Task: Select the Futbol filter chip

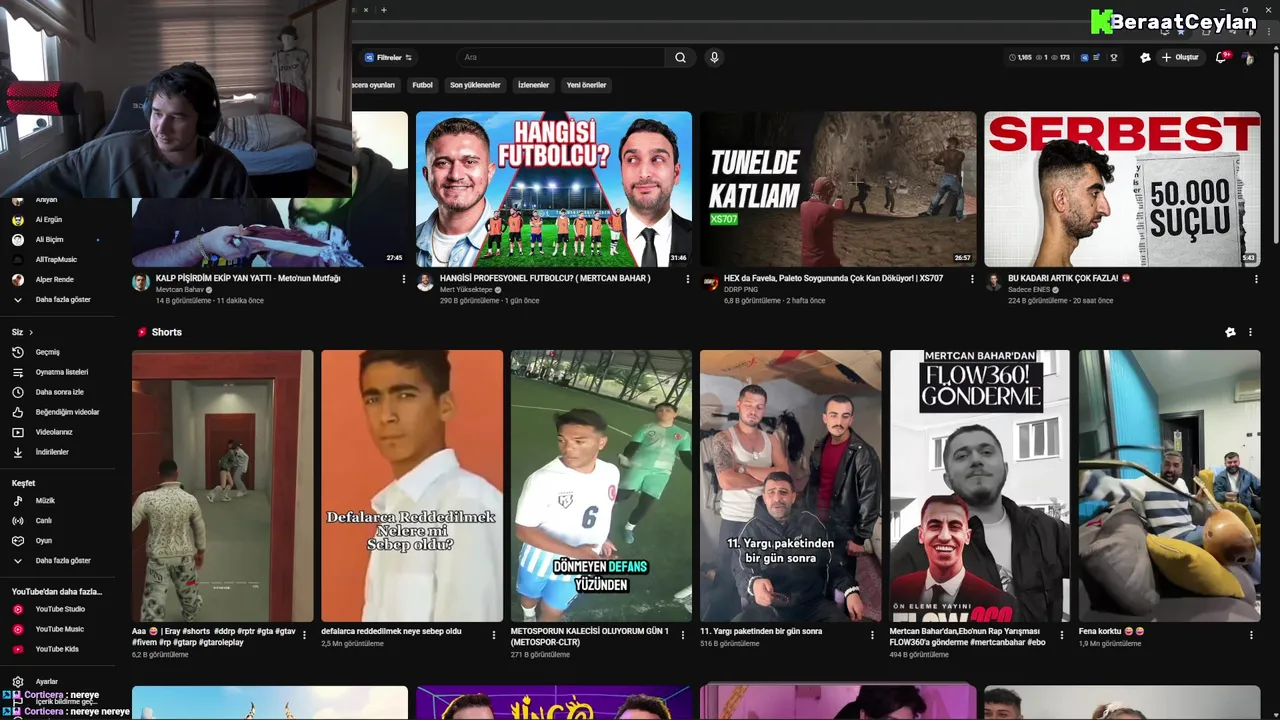Action: click(x=422, y=85)
